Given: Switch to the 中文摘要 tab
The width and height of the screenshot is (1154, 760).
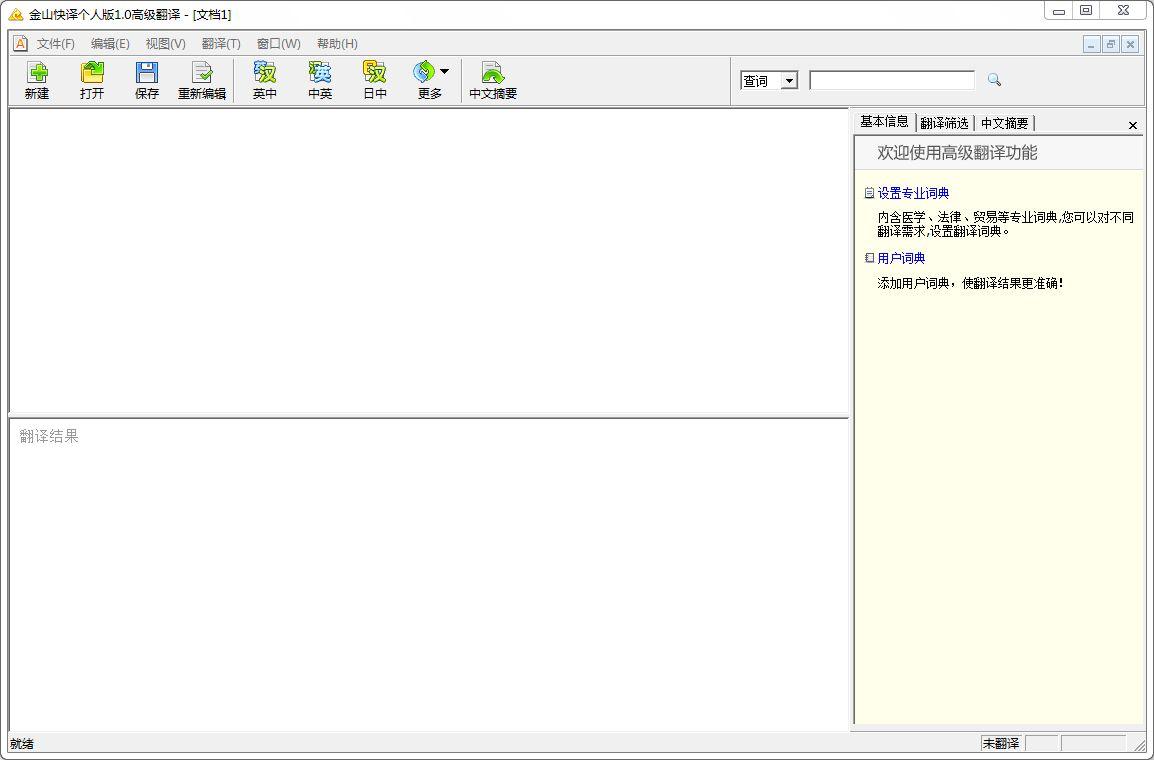Looking at the screenshot, I should point(1004,123).
